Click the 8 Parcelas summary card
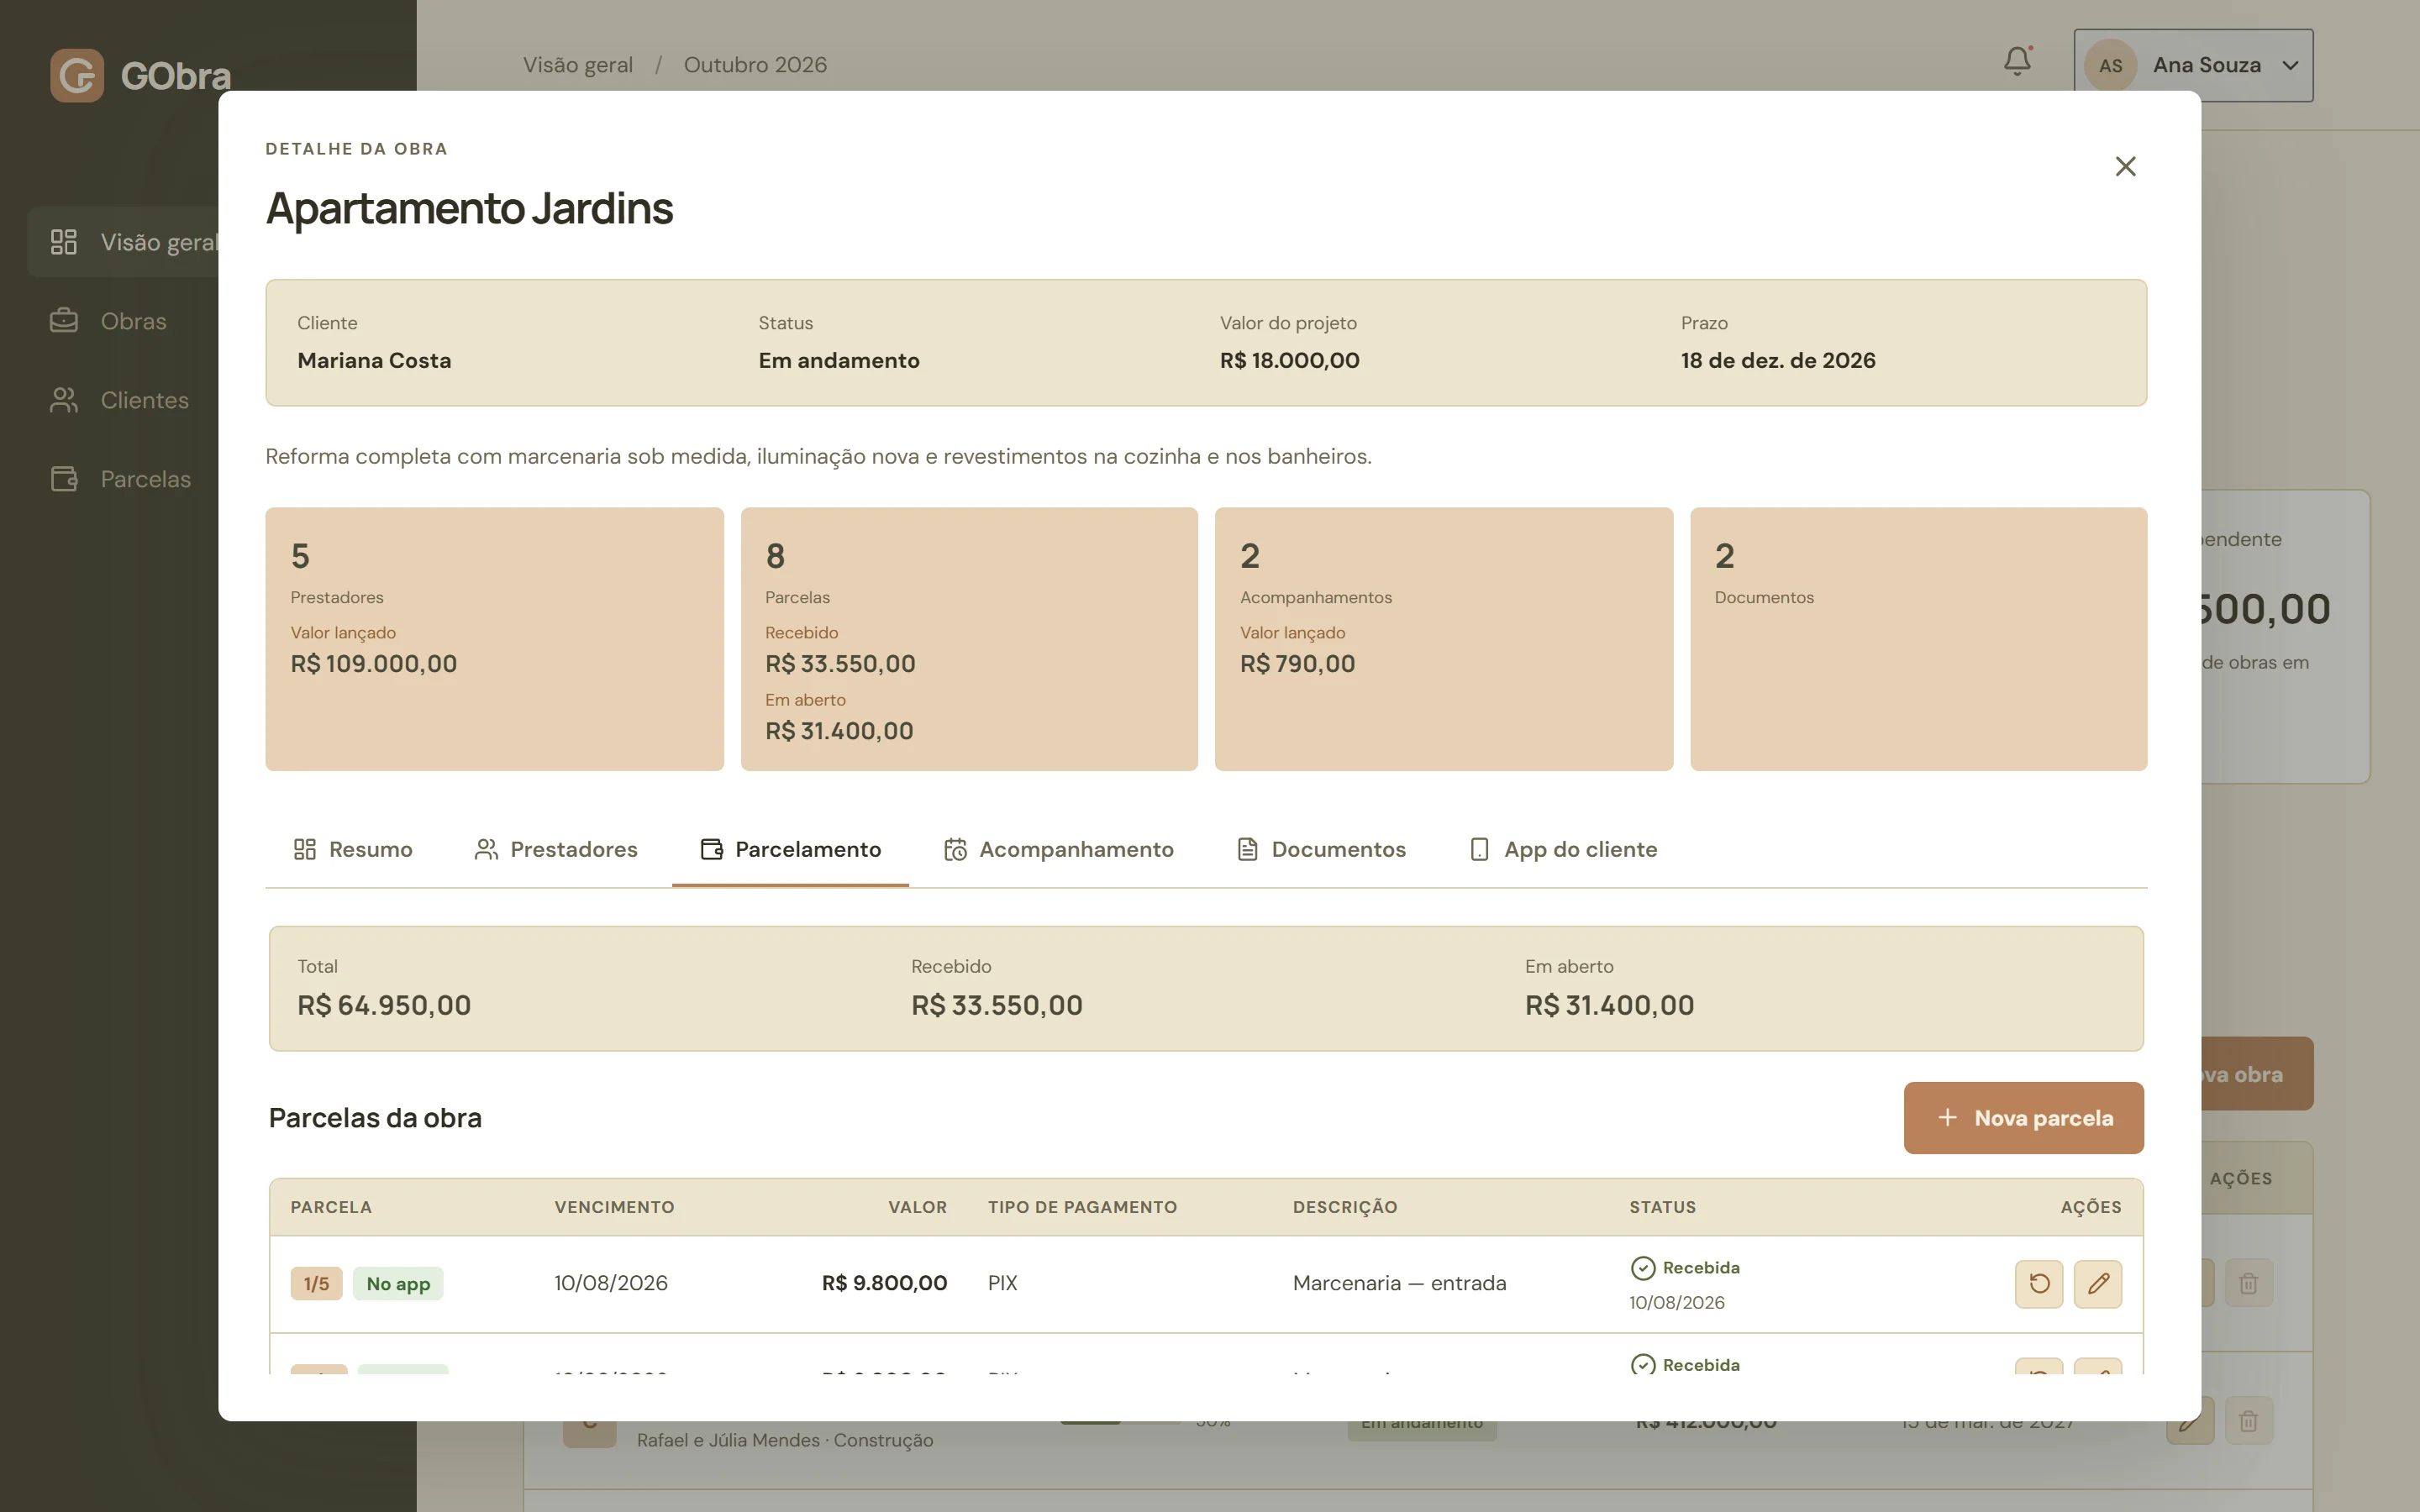The height and width of the screenshot is (1512, 2420). [969, 639]
